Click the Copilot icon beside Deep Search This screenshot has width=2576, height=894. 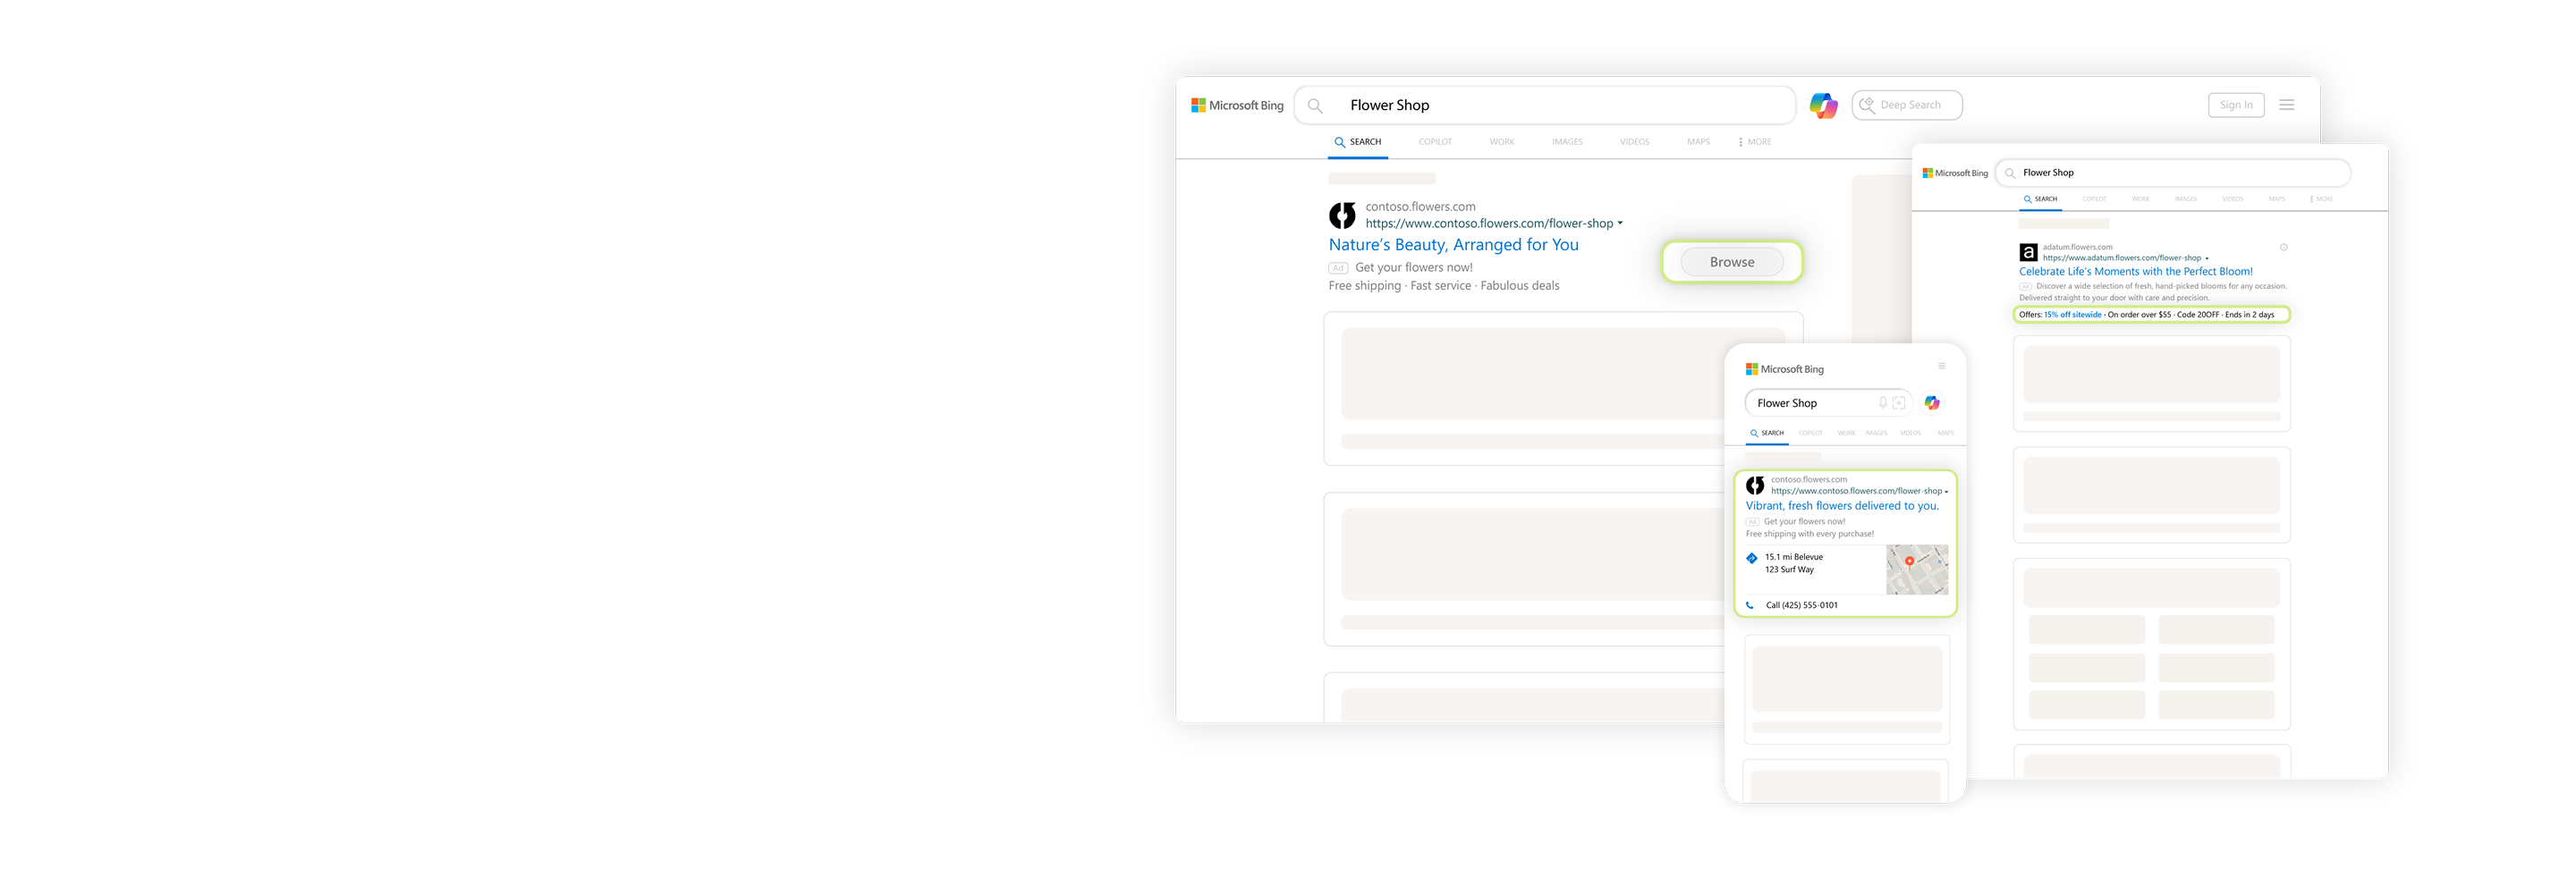(x=1823, y=105)
